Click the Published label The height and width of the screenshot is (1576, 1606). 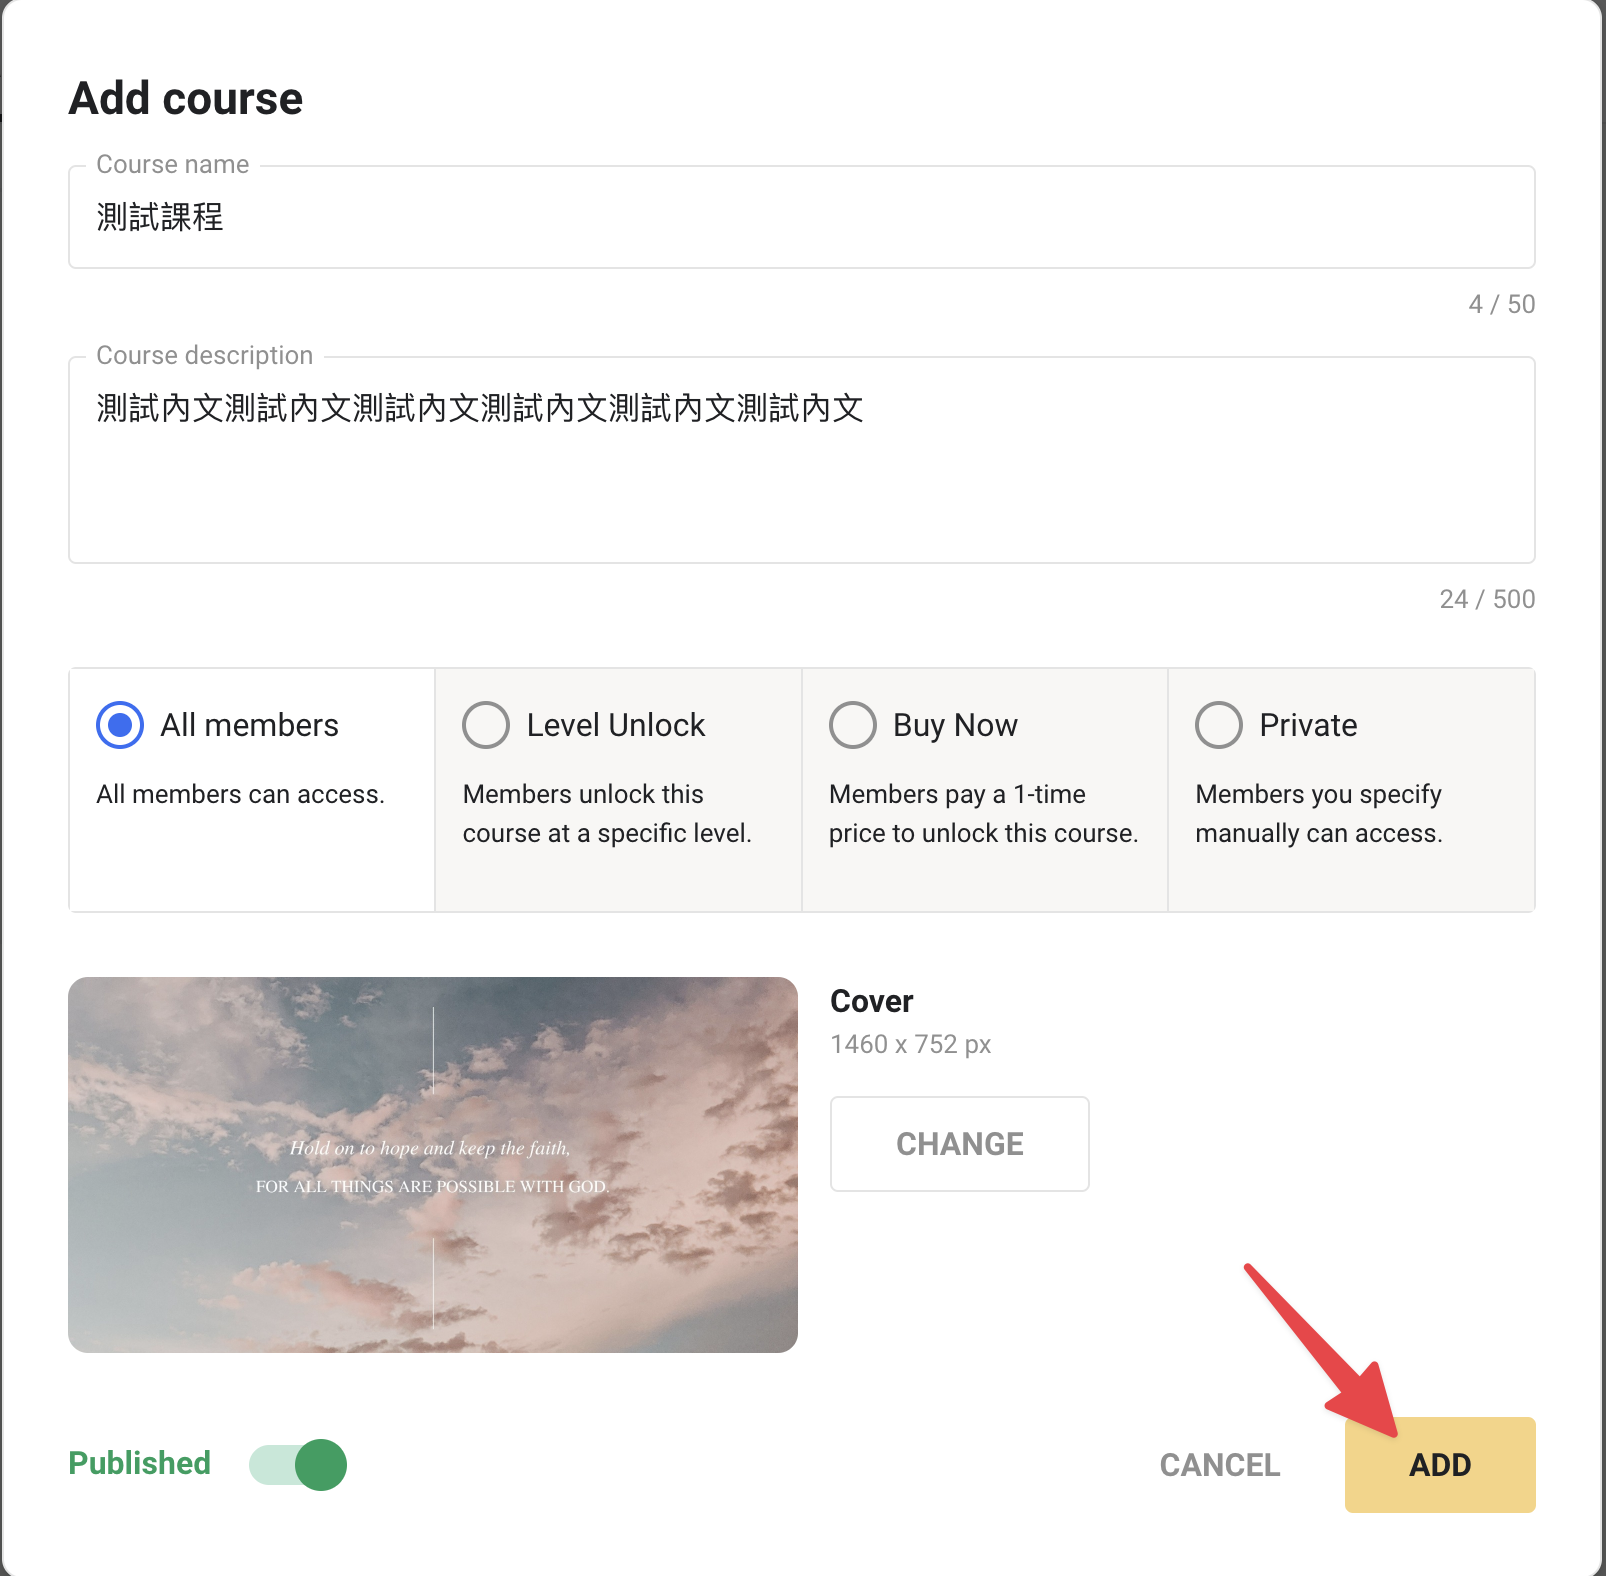point(140,1463)
